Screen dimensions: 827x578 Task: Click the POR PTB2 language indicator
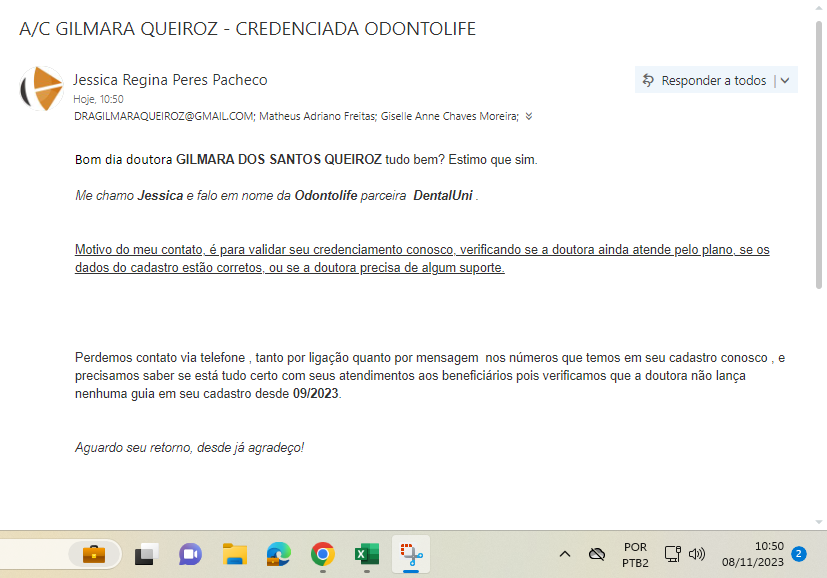pyautogui.click(x=635, y=555)
